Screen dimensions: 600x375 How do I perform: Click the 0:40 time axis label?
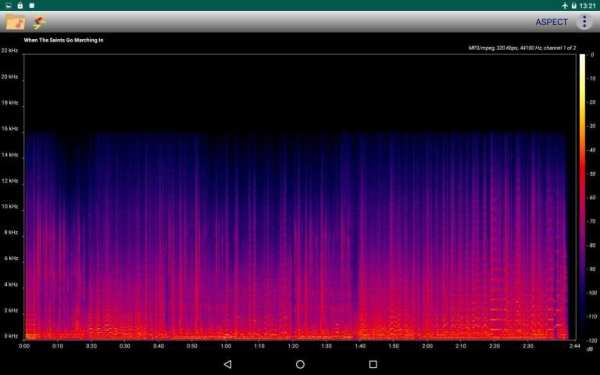[x=158, y=346]
